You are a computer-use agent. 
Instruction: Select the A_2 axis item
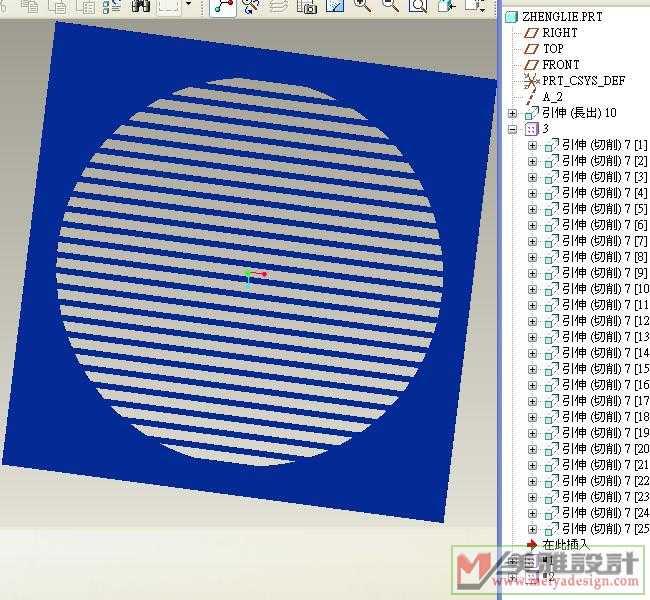coord(552,97)
